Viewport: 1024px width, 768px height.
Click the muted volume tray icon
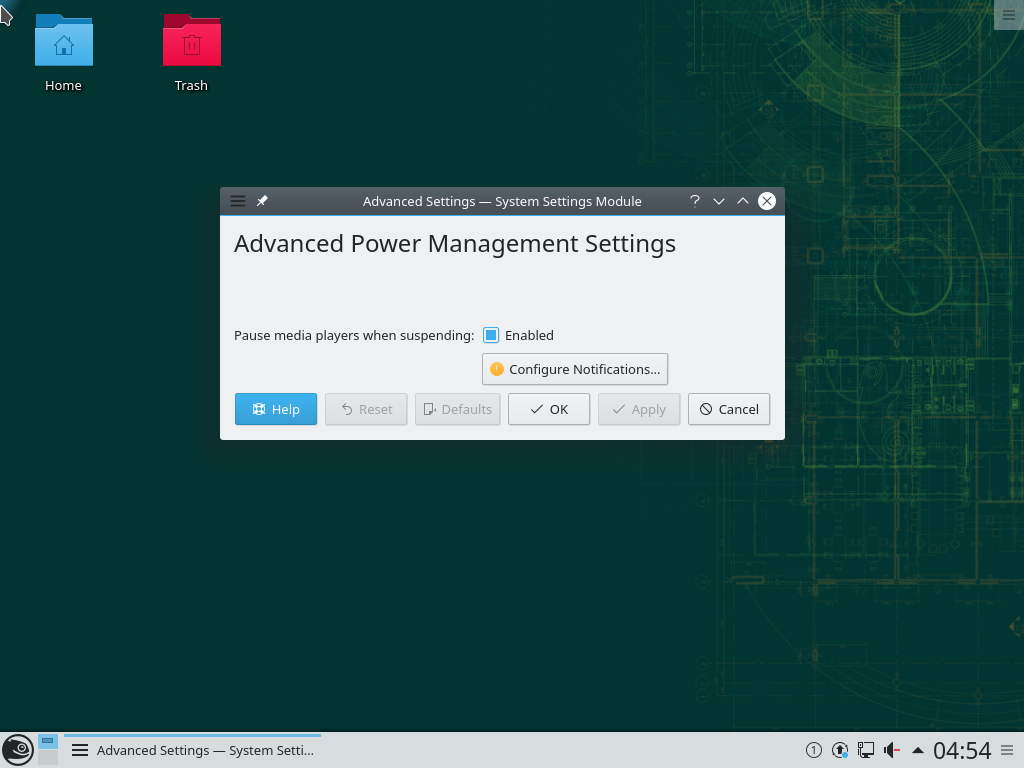891,750
